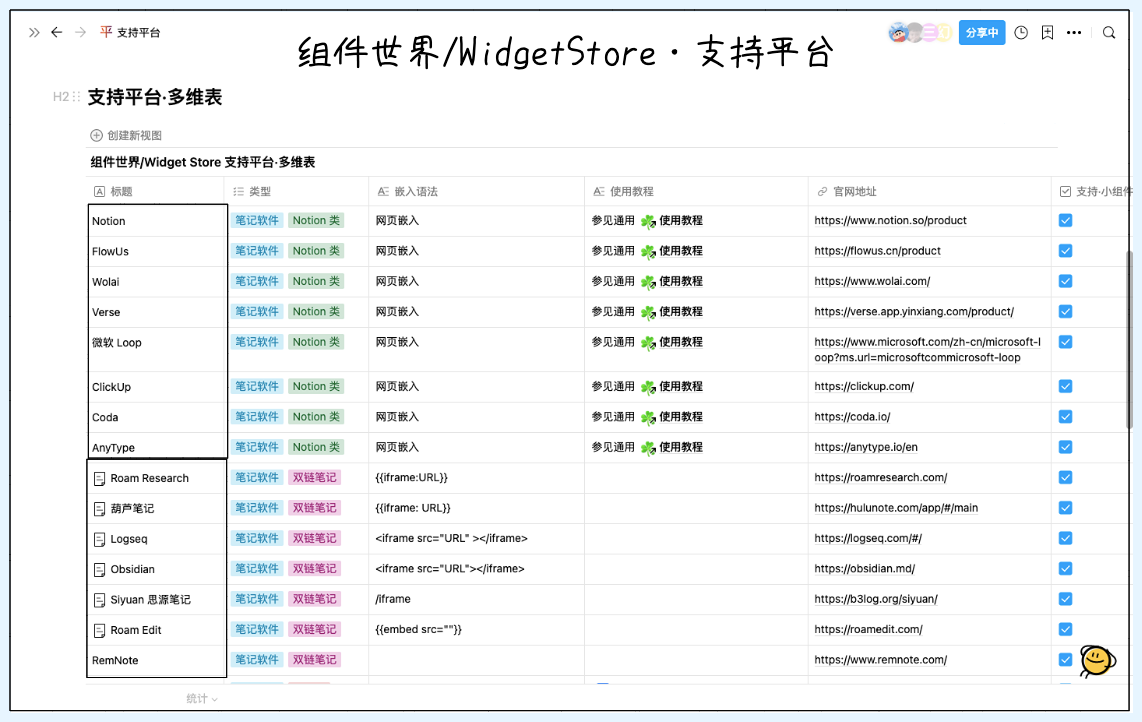This screenshot has width=1142, height=722.
Task: Go back with the left arrow
Action: pyautogui.click(x=57, y=32)
